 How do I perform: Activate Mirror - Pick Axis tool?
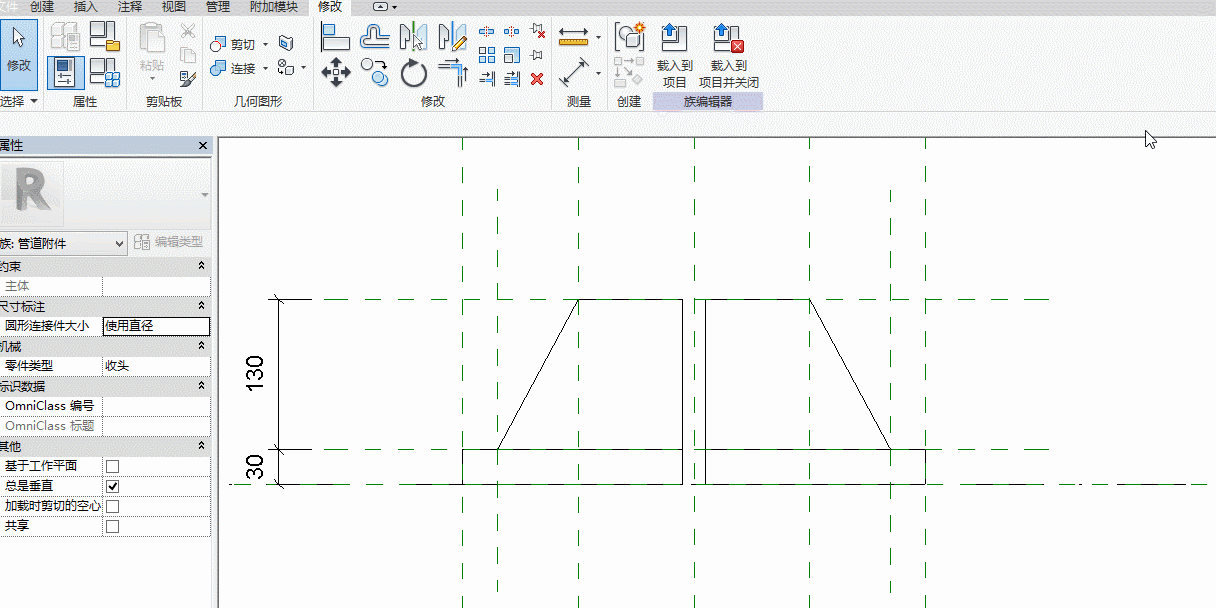[413, 38]
